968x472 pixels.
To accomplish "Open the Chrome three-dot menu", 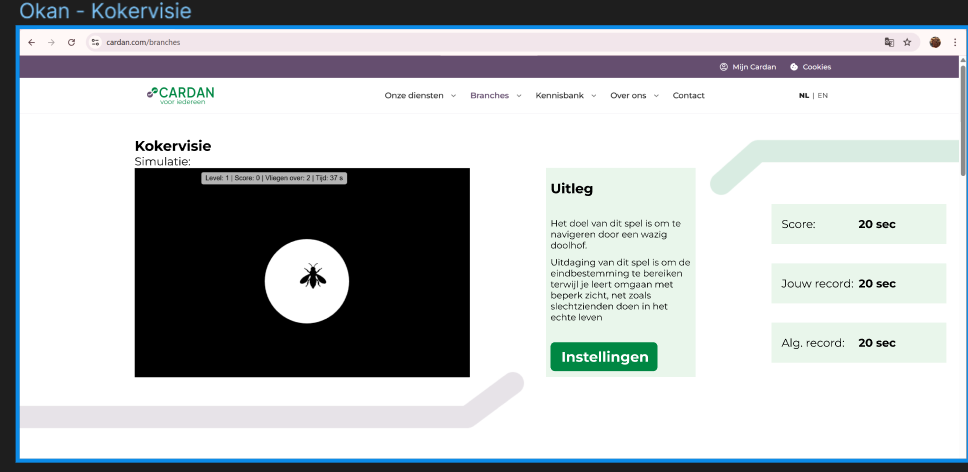I will click(x=955, y=42).
